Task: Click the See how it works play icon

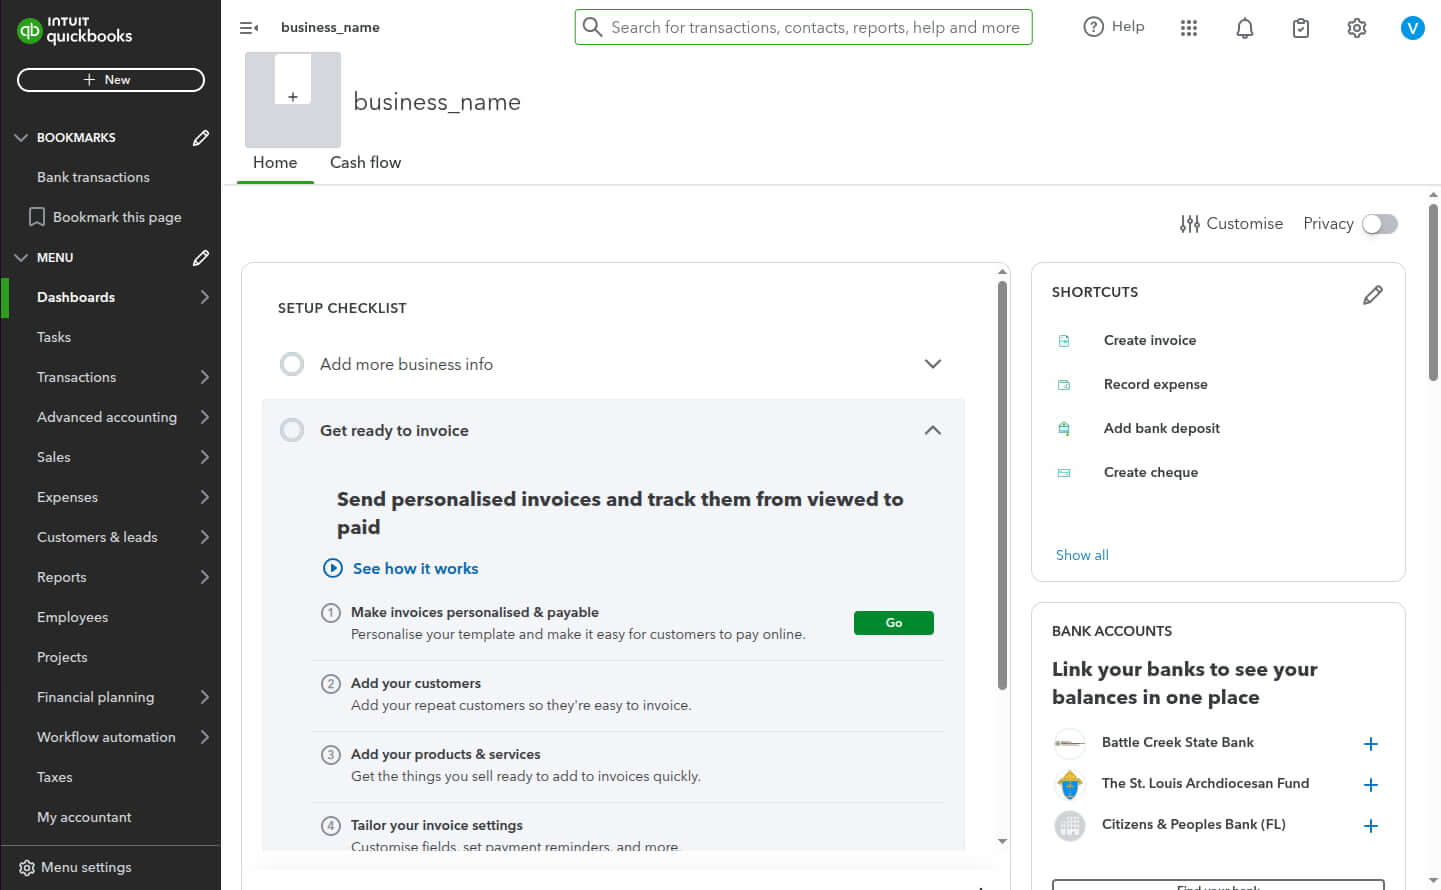Action: tap(333, 568)
